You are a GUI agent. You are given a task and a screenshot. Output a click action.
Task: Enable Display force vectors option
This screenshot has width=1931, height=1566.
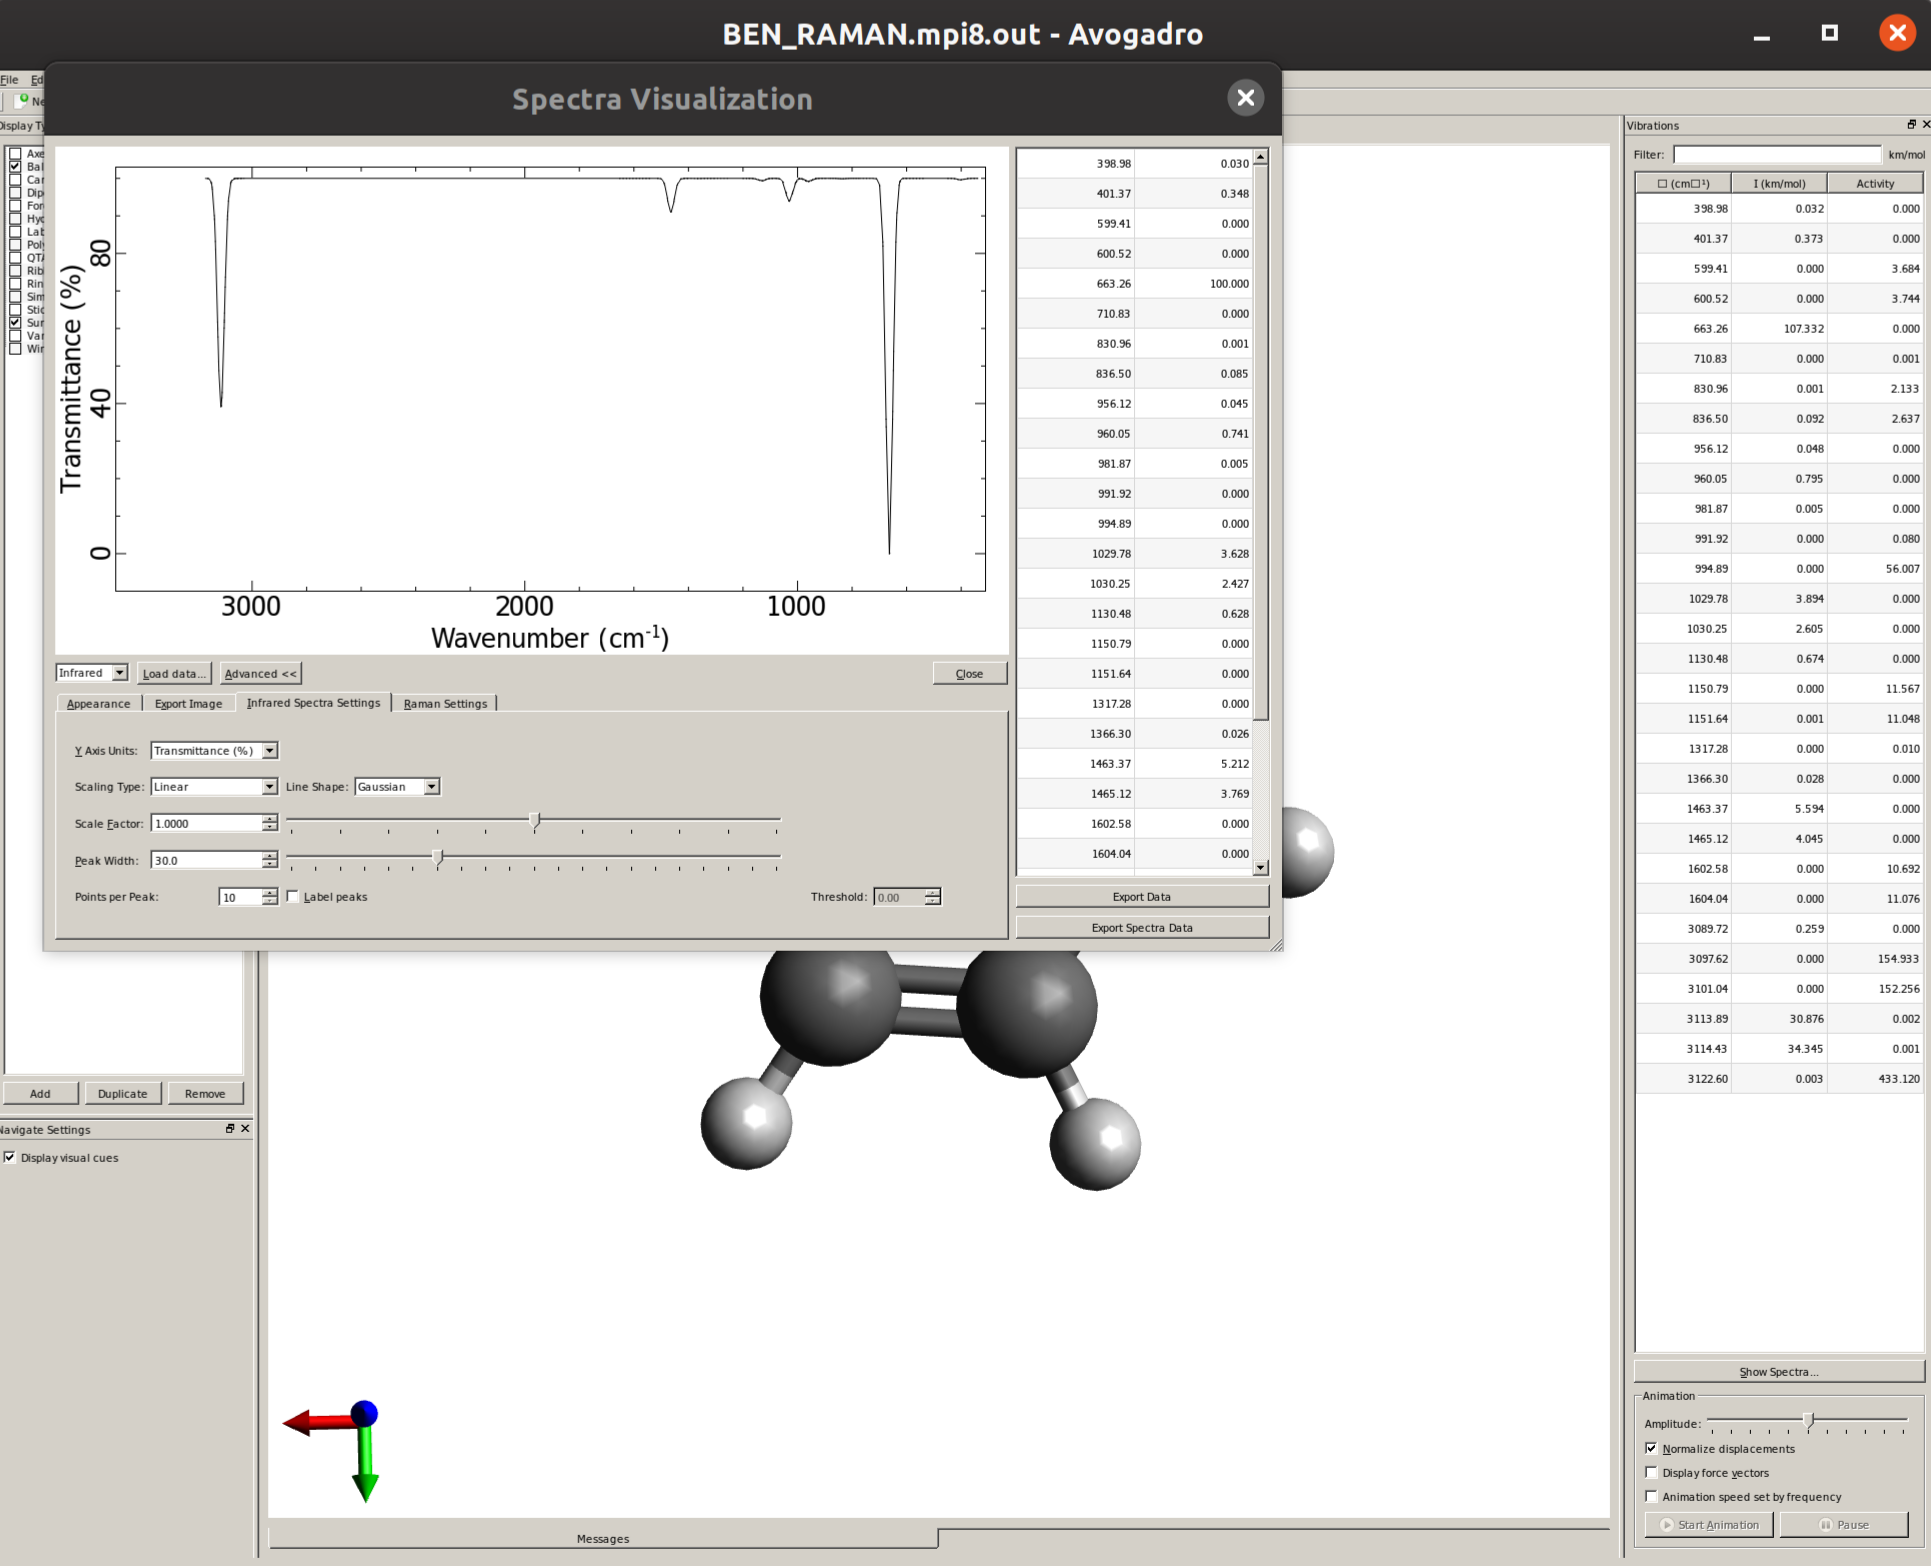(x=1651, y=1472)
